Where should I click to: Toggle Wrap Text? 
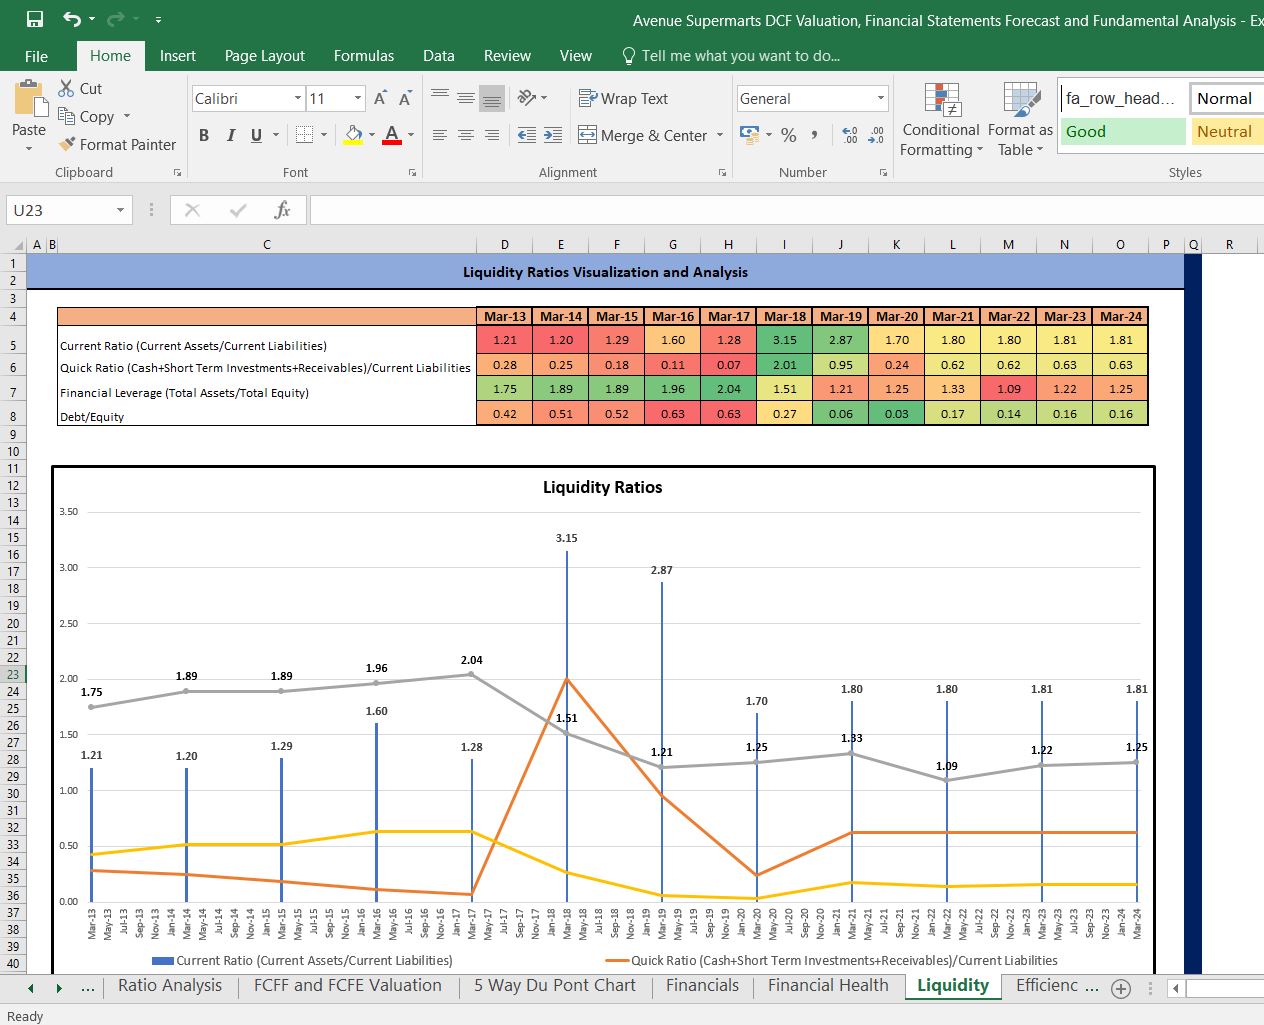(x=623, y=98)
